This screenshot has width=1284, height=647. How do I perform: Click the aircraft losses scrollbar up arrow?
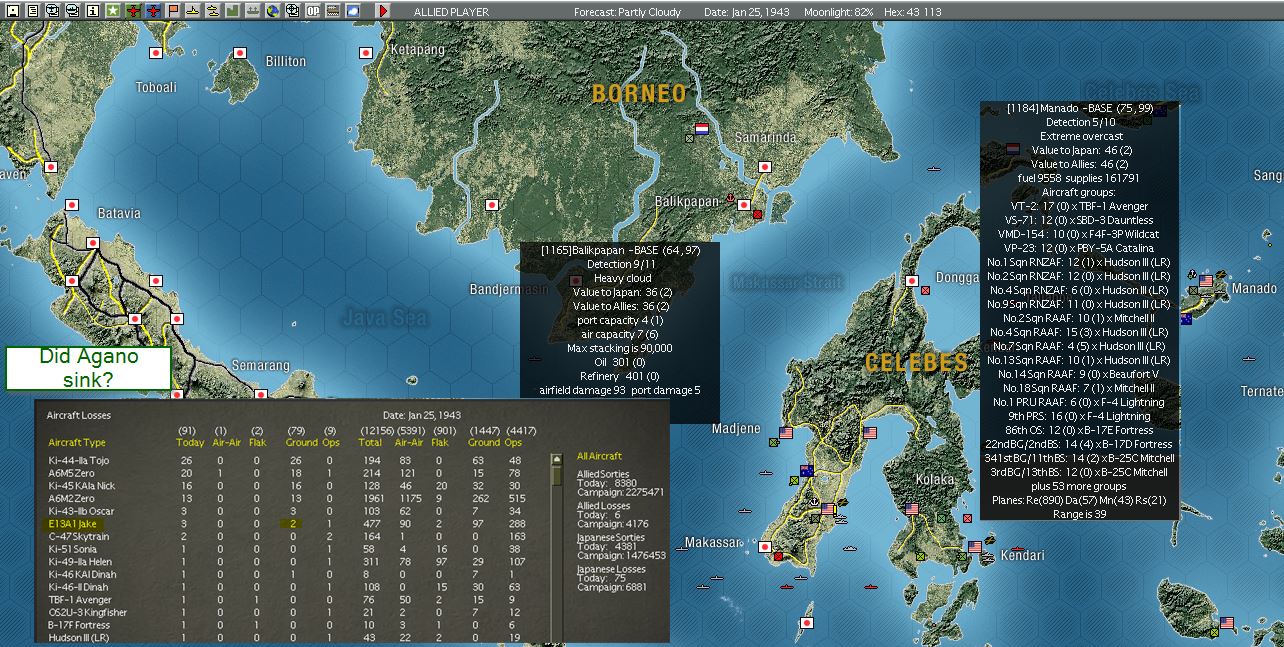[557, 459]
